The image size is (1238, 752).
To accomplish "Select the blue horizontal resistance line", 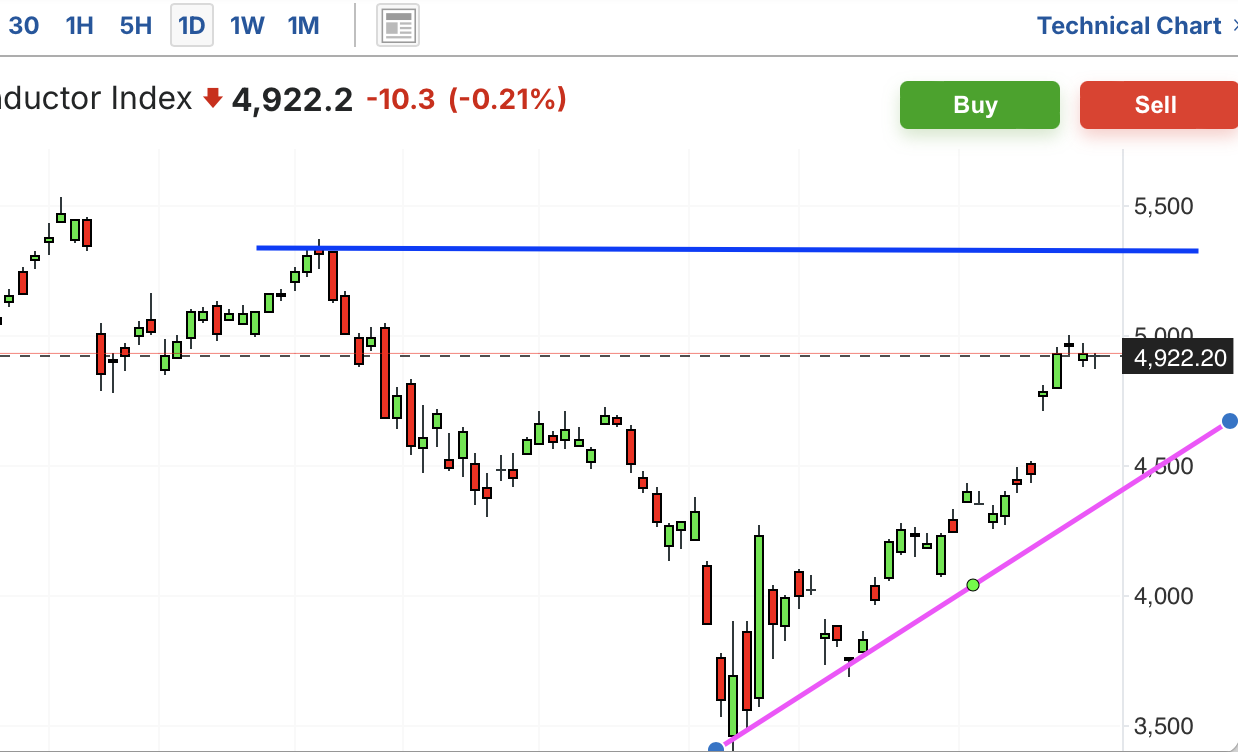I will click(x=728, y=249).
